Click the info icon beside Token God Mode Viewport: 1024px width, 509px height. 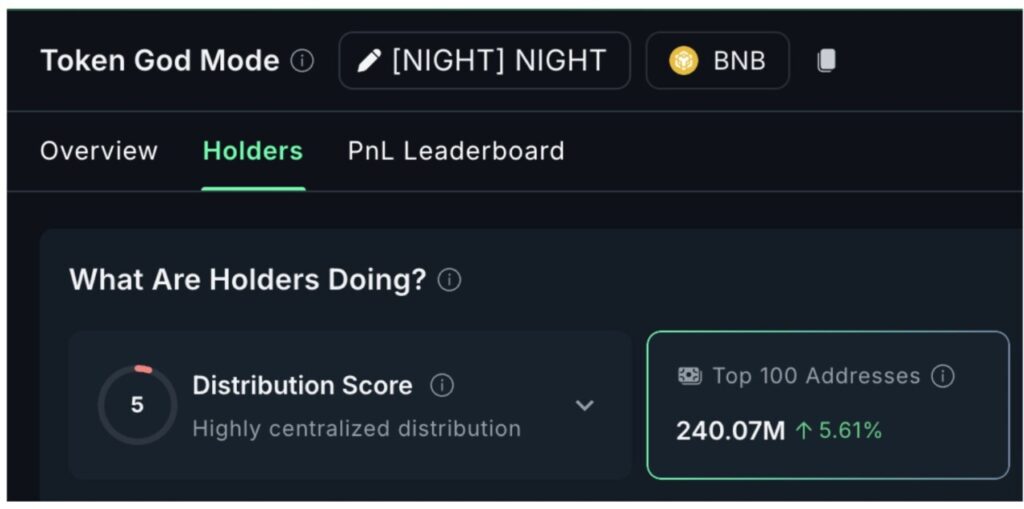tap(302, 61)
